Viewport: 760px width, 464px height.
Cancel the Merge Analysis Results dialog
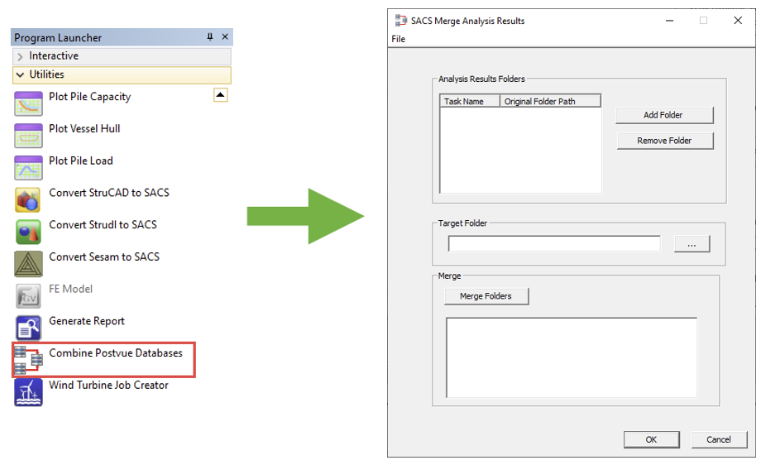coord(719,440)
